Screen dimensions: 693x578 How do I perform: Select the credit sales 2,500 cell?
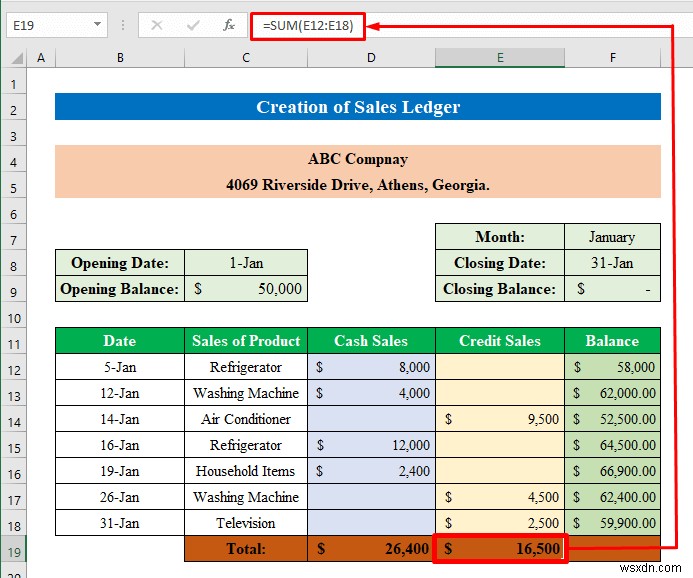(x=500, y=523)
